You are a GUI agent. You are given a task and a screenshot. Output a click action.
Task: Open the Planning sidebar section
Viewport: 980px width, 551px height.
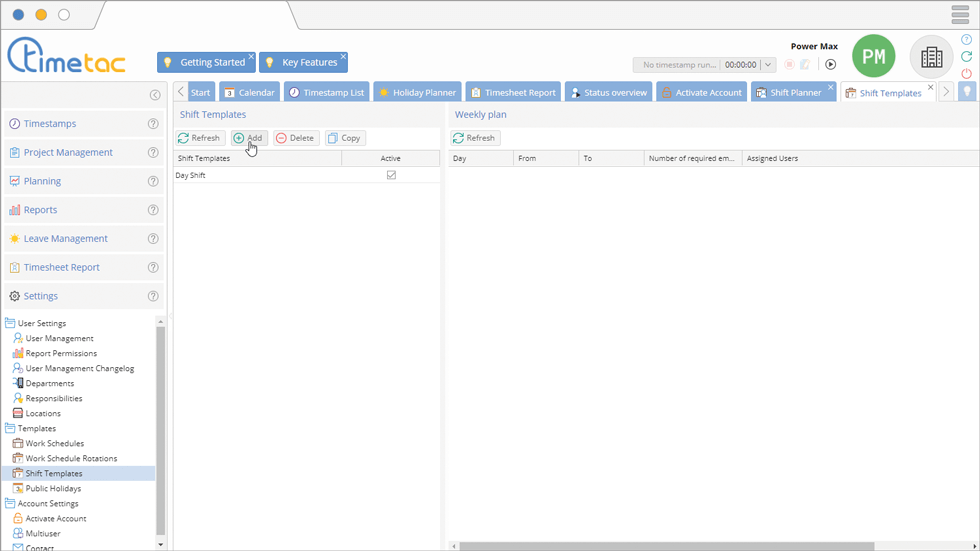[84, 181]
